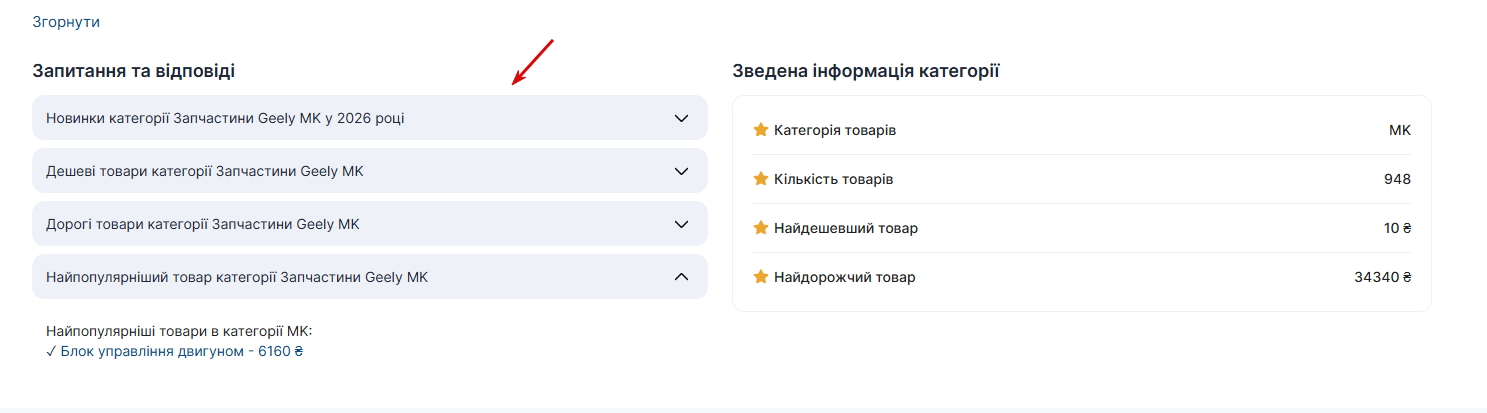Open the Дешеві товари категорії question
Image resolution: width=1487 pixels, height=413 pixels.
[x=205, y=171]
